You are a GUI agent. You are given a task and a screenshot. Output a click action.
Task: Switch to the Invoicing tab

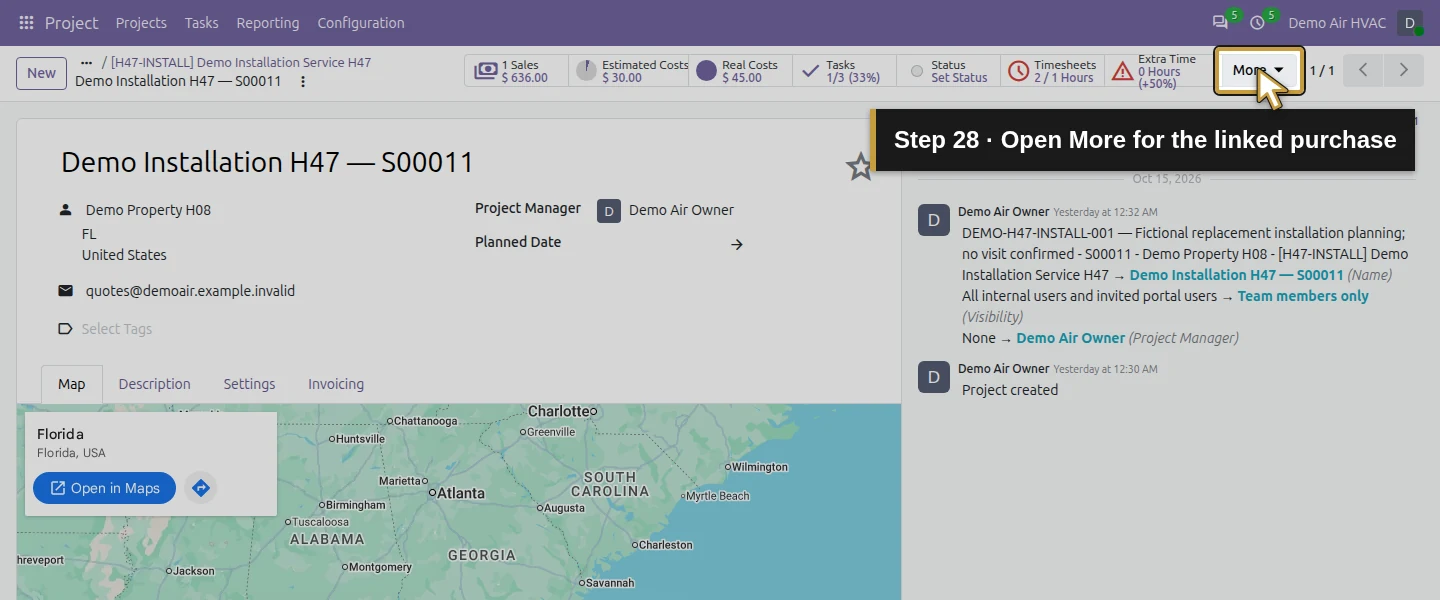[x=336, y=384]
